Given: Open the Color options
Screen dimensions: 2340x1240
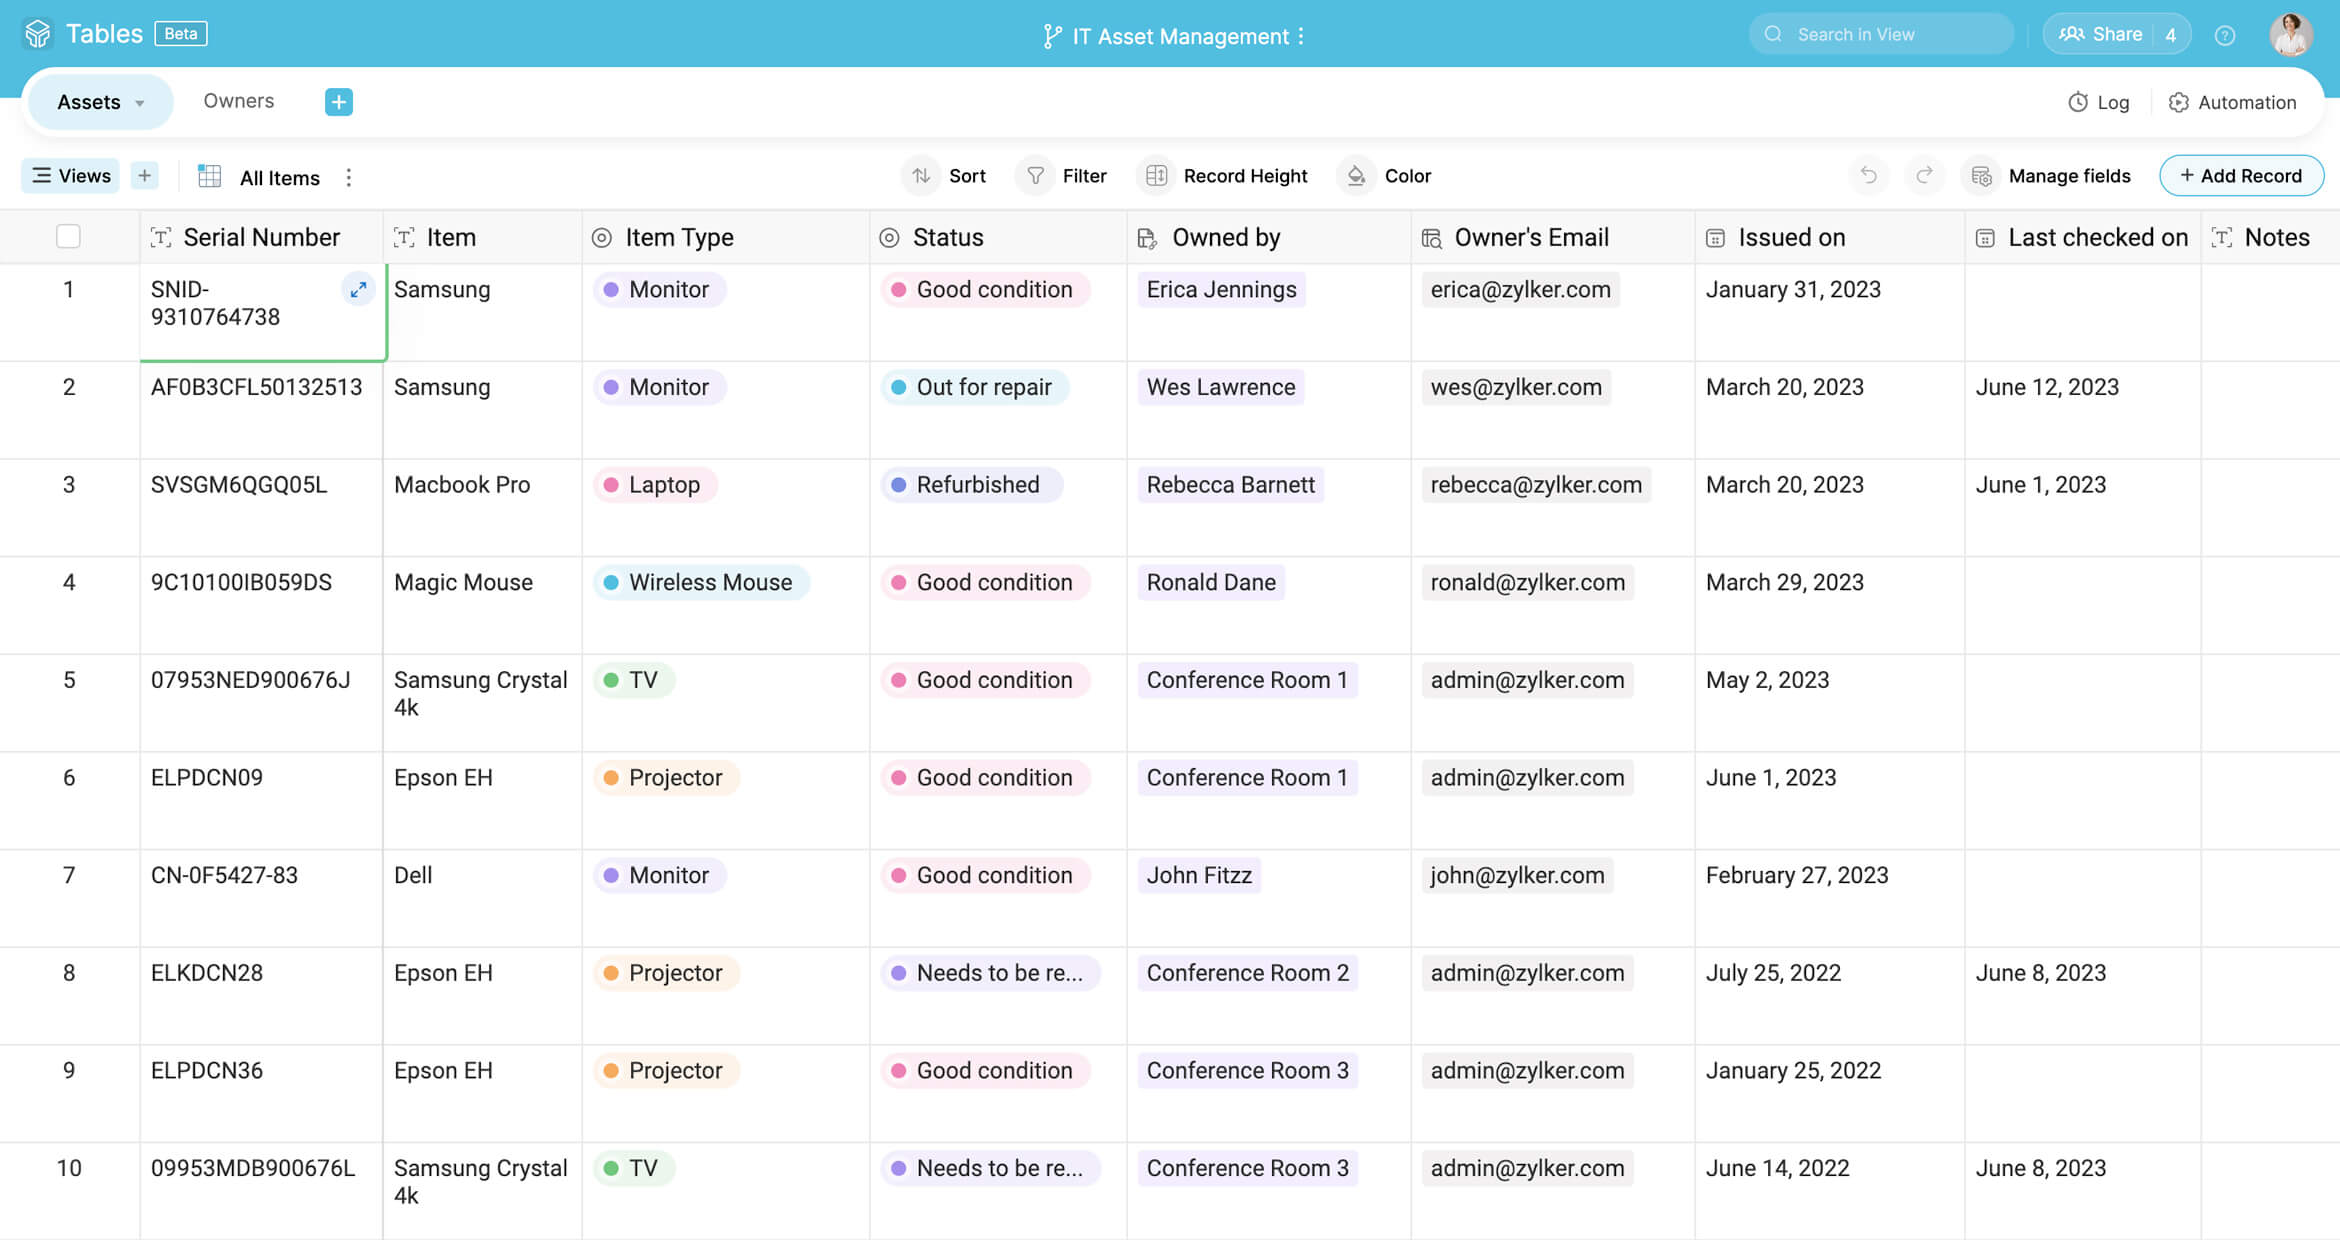Looking at the screenshot, I should pyautogui.click(x=1388, y=176).
